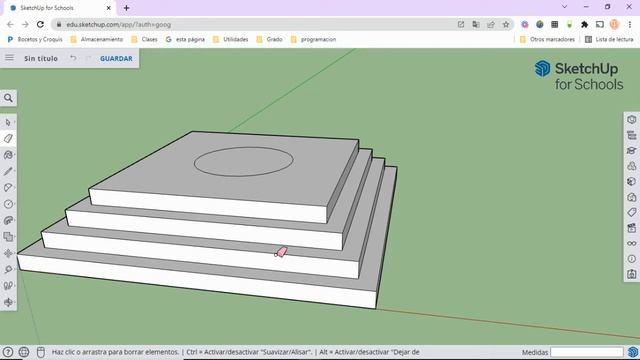Select the Orbit tool

pyautogui.click(x=8, y=302)
